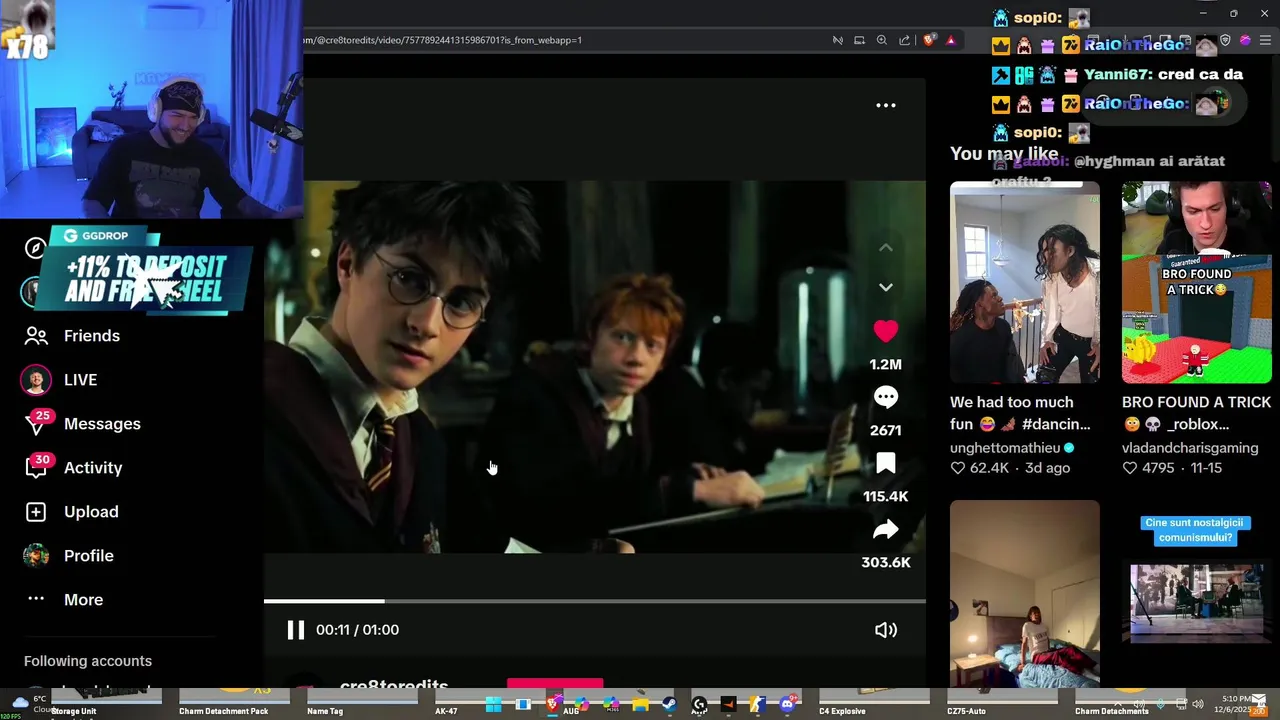Click the 'Following accounts' heading

pyautogui.click(x=88, y=661)
